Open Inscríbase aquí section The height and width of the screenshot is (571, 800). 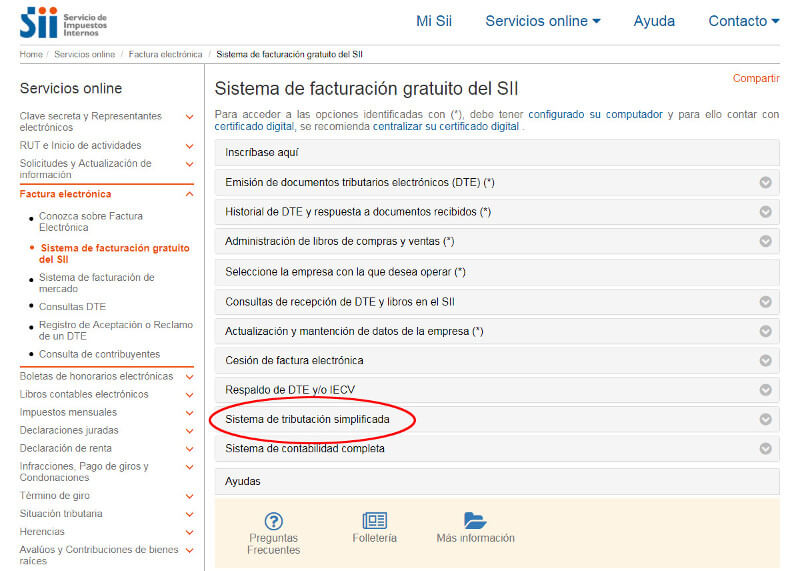[x=262, y=153]
